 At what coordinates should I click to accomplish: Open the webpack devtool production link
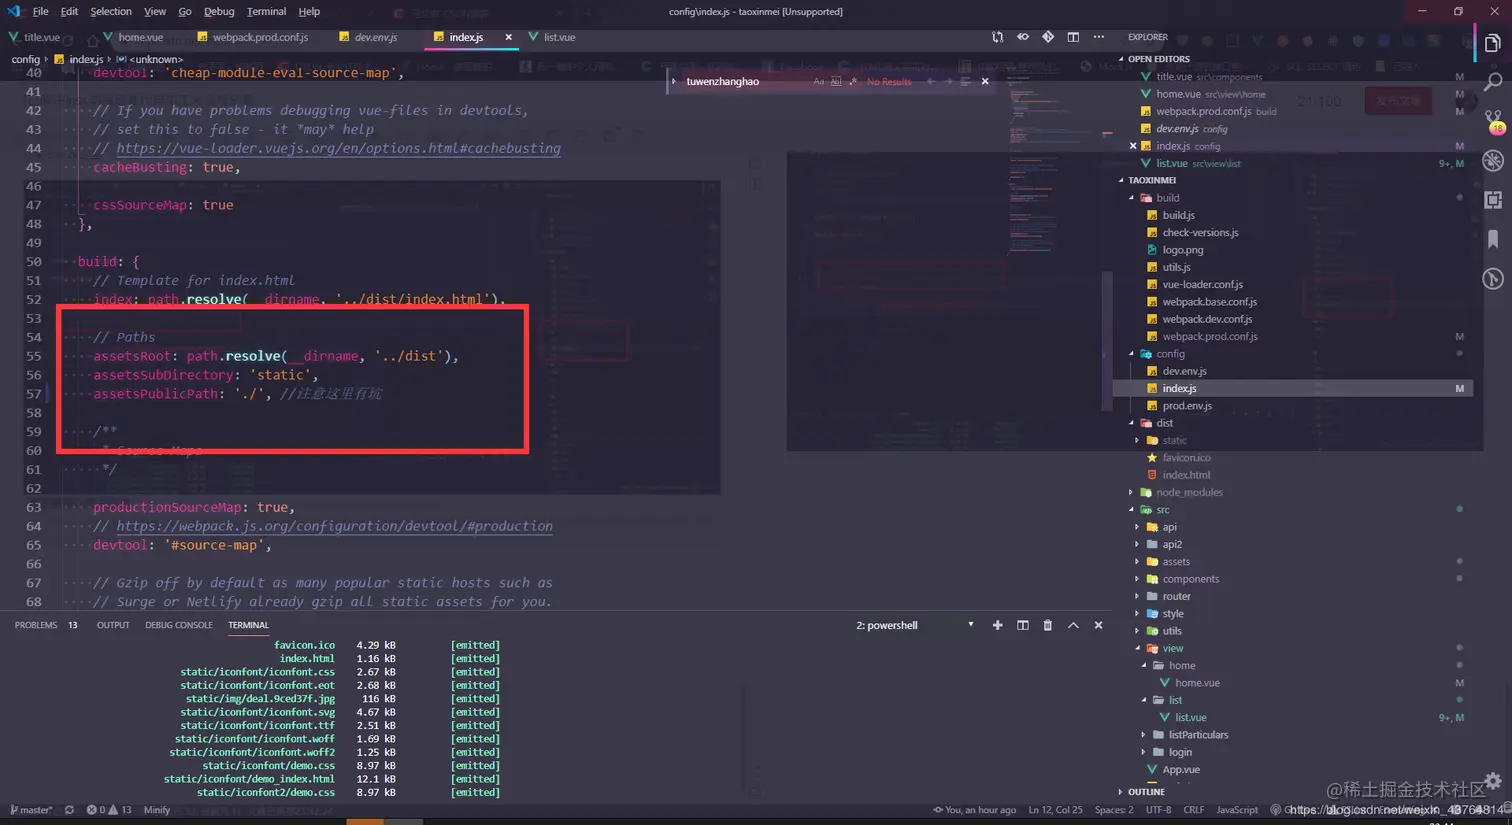[335, 526]
